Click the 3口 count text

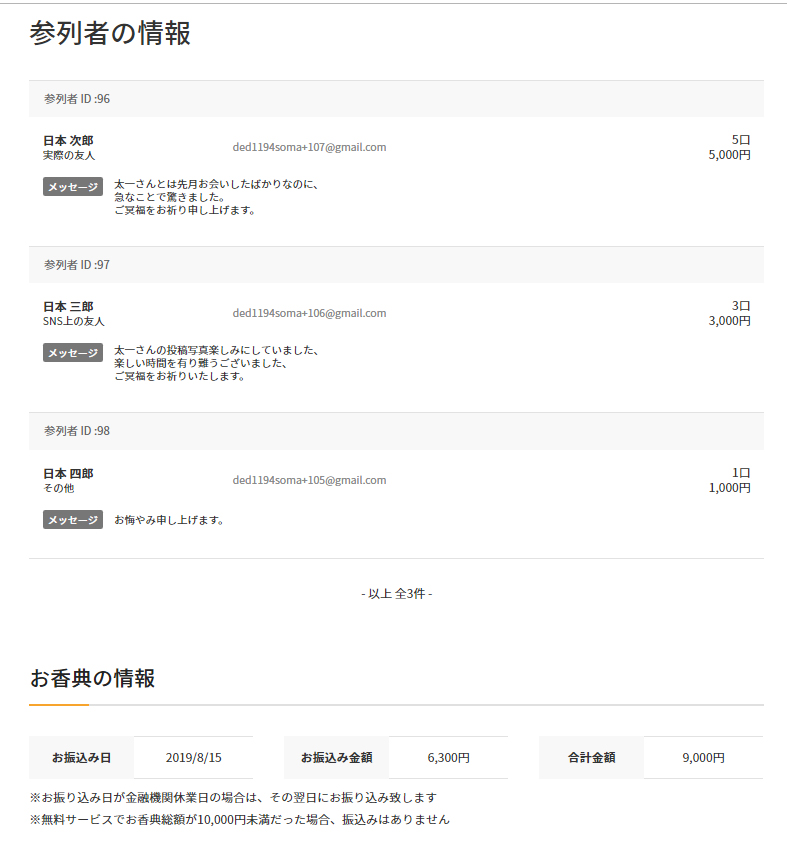[x=741, y=306]
